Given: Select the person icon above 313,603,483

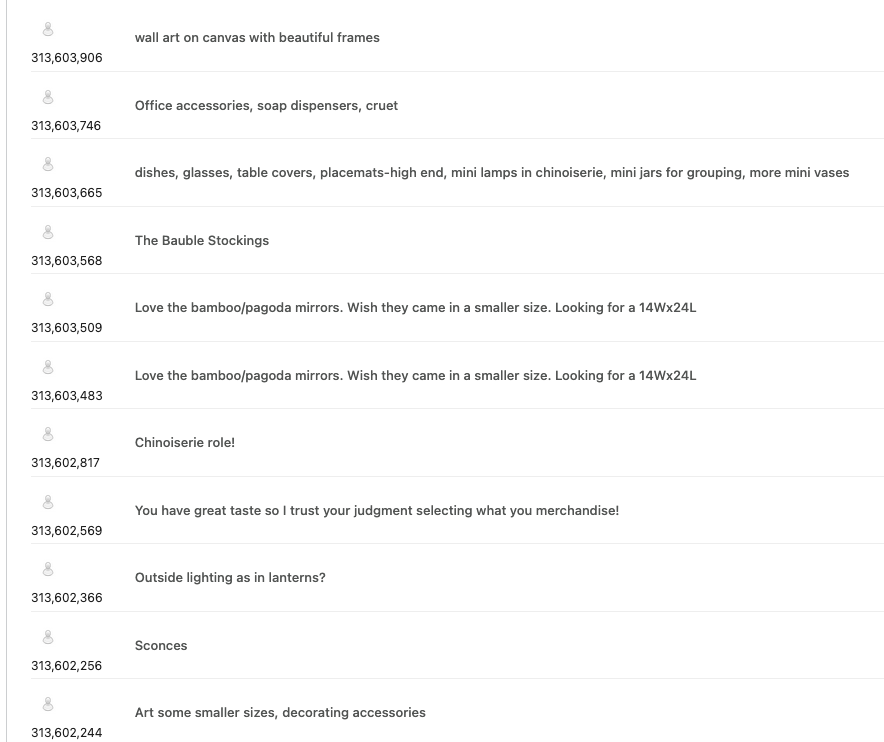Looking at the screenshot, I should pos(48,368).
